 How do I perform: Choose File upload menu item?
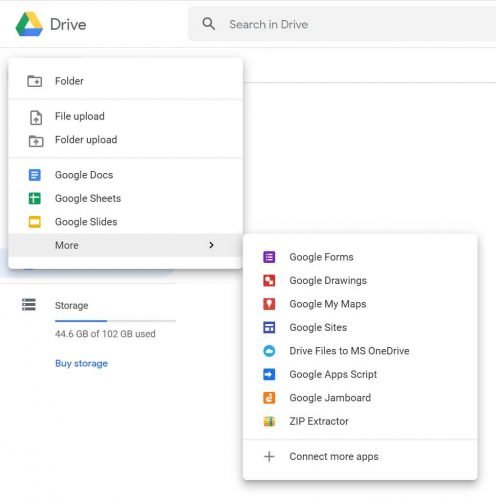[125, 116]
